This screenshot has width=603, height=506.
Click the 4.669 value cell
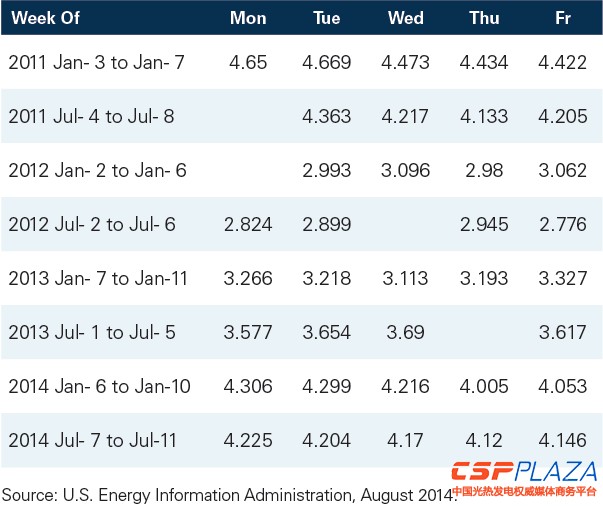(327, 62)
